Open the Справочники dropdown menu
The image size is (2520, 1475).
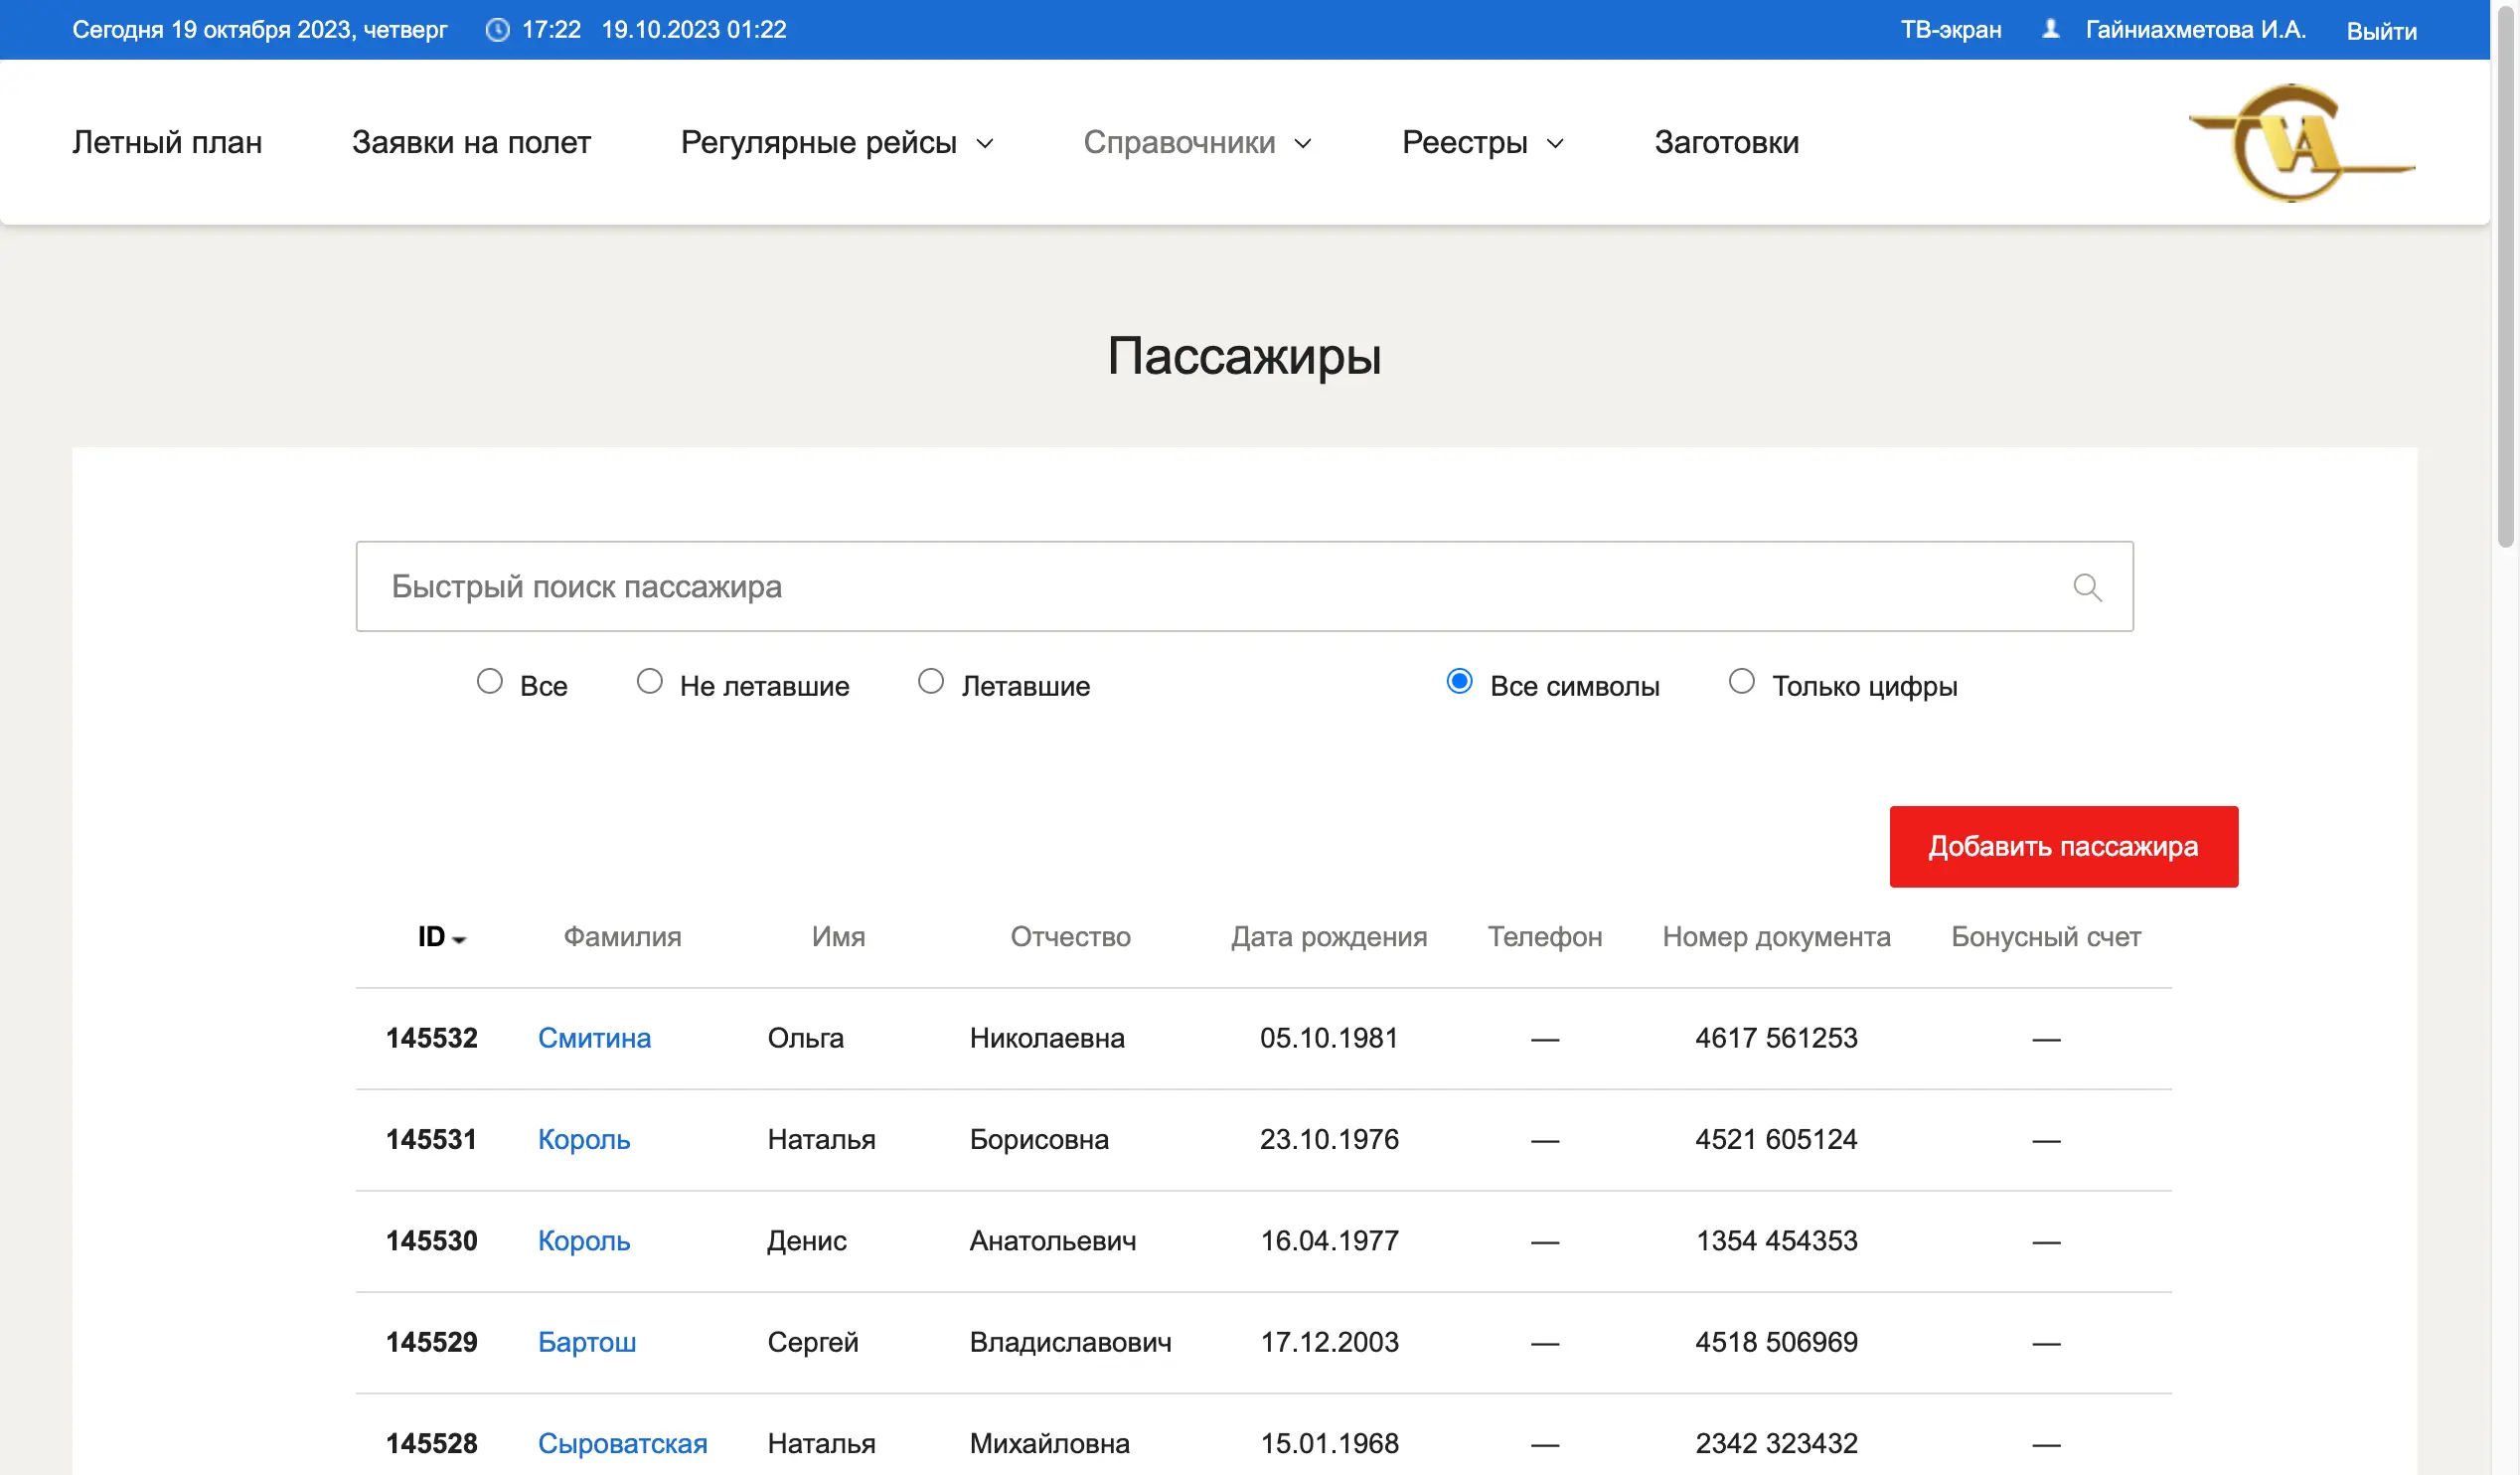(1199, 142)
